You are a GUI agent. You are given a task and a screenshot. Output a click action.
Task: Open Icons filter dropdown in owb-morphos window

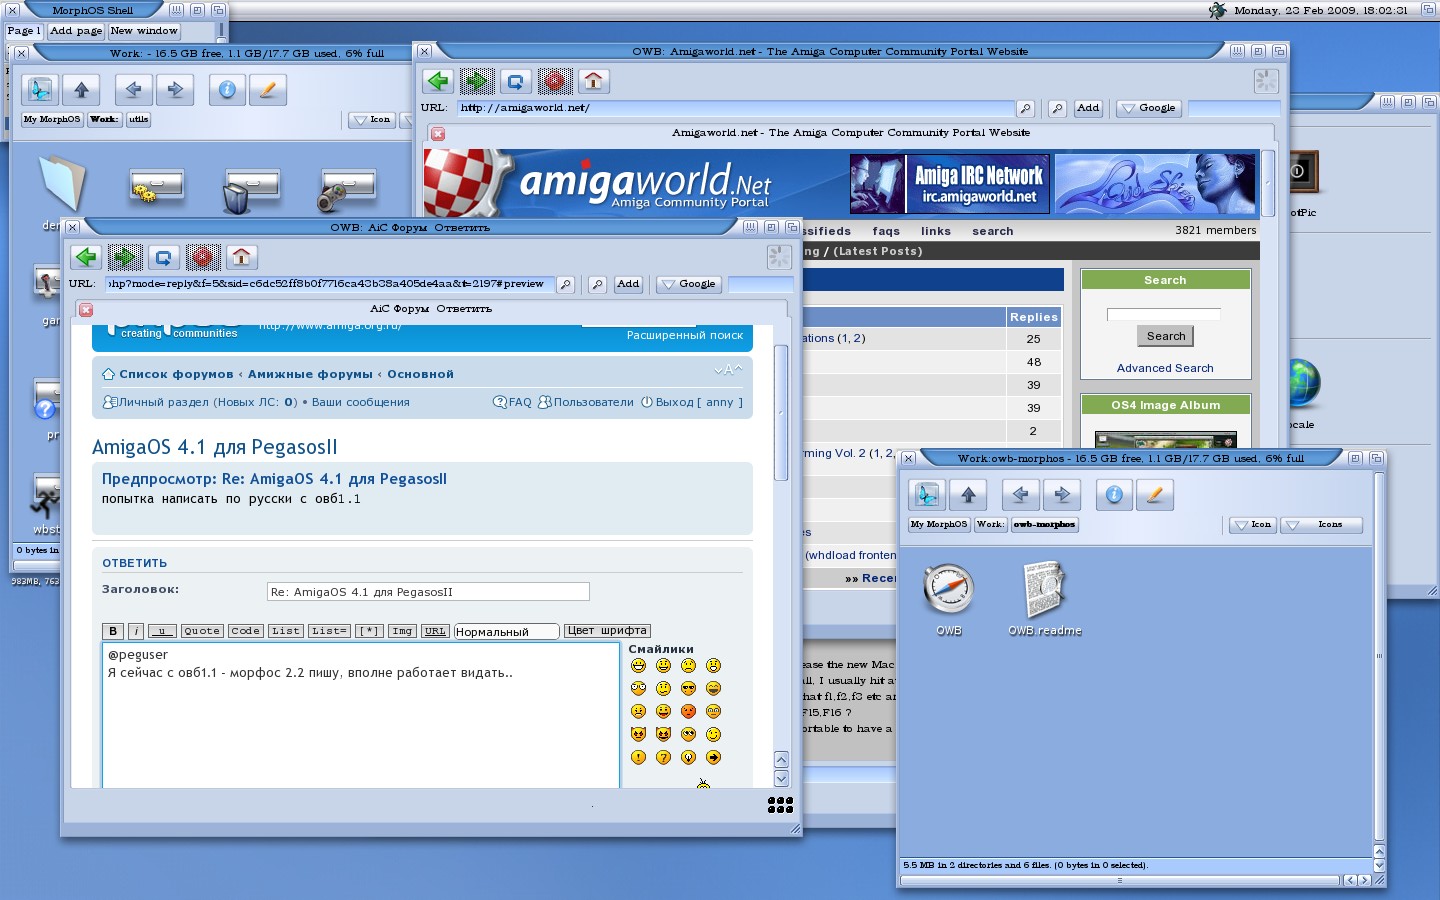[x=1322, y=525]
